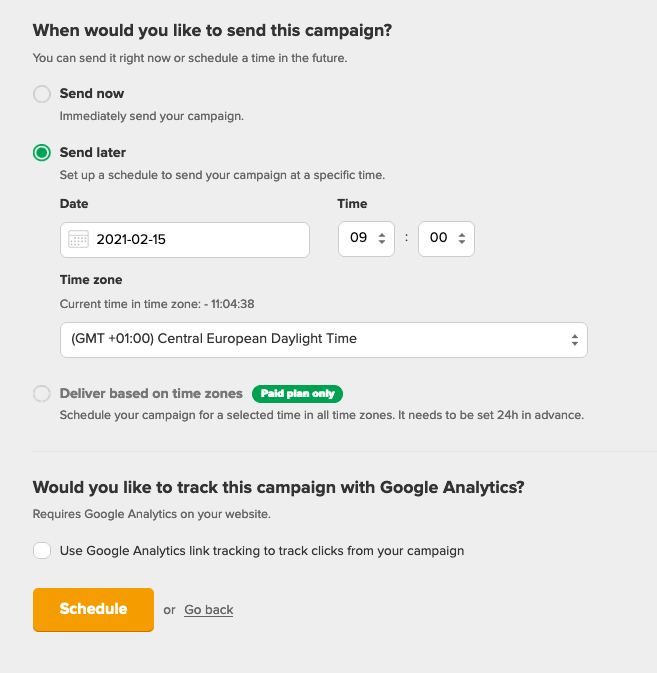The height and width of the screenshot is (673, 657).
Task: Click the minute selector's up-down arrows
Action: tap(461, 239)
